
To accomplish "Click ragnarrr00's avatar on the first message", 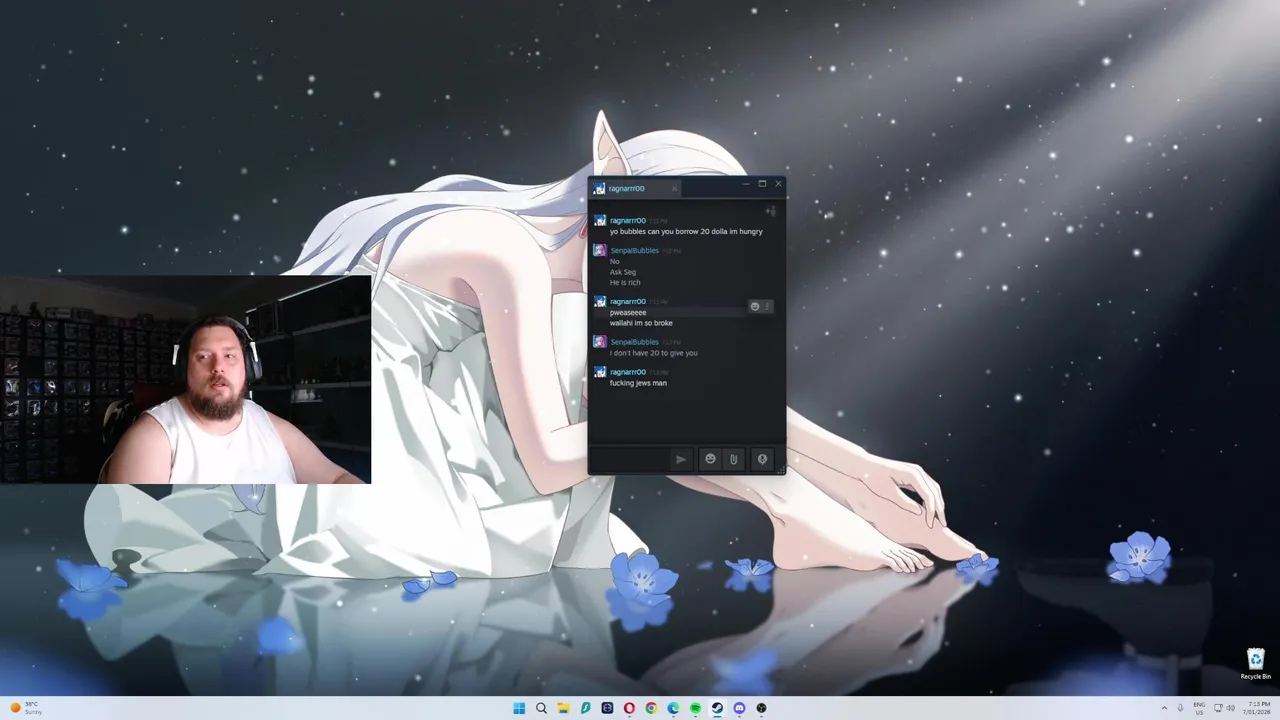I will tap(600, 220).
